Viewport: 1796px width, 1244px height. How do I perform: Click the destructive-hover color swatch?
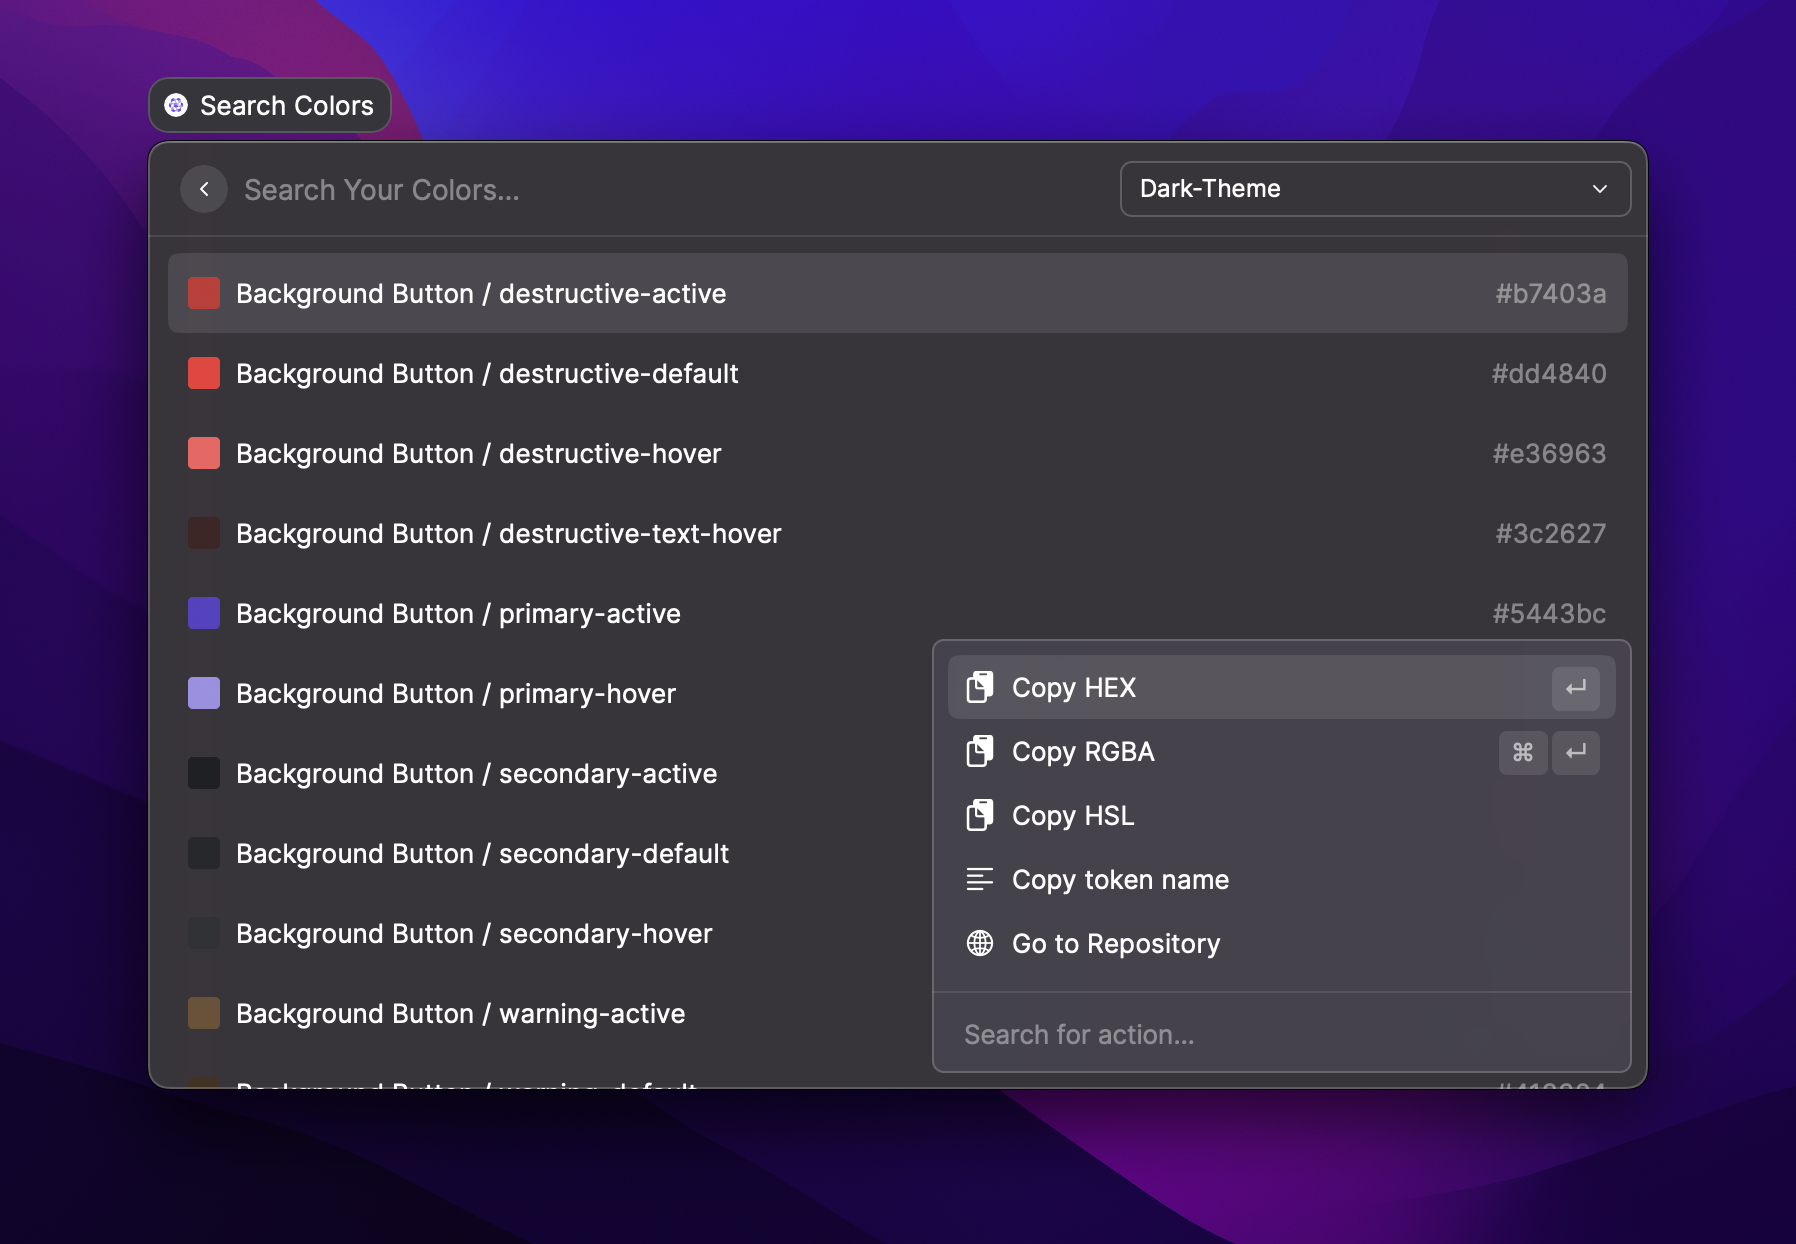point(204,454)
